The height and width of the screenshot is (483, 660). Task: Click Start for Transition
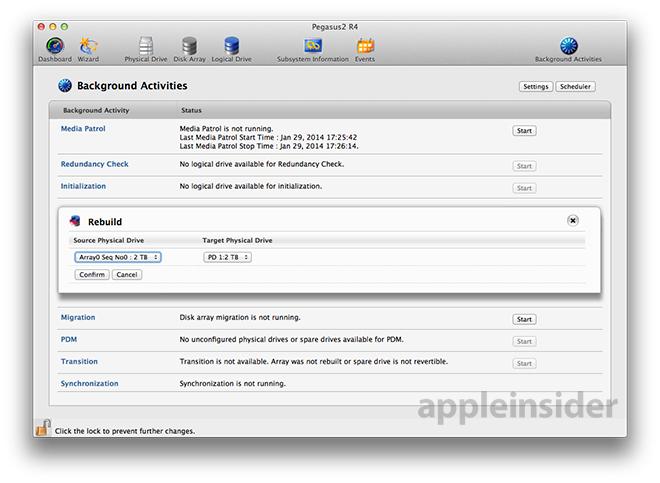(524, 363)
